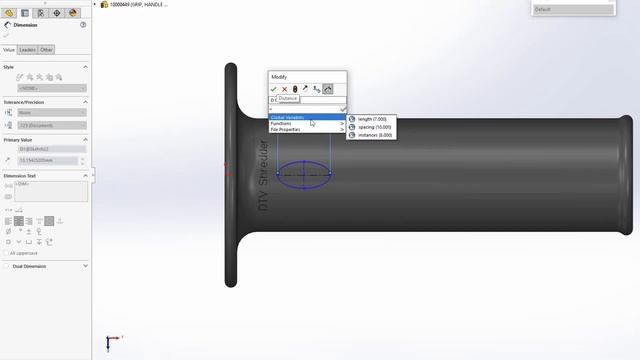
Task: Open the unit precision dropdown
Action: coord(52,125)
